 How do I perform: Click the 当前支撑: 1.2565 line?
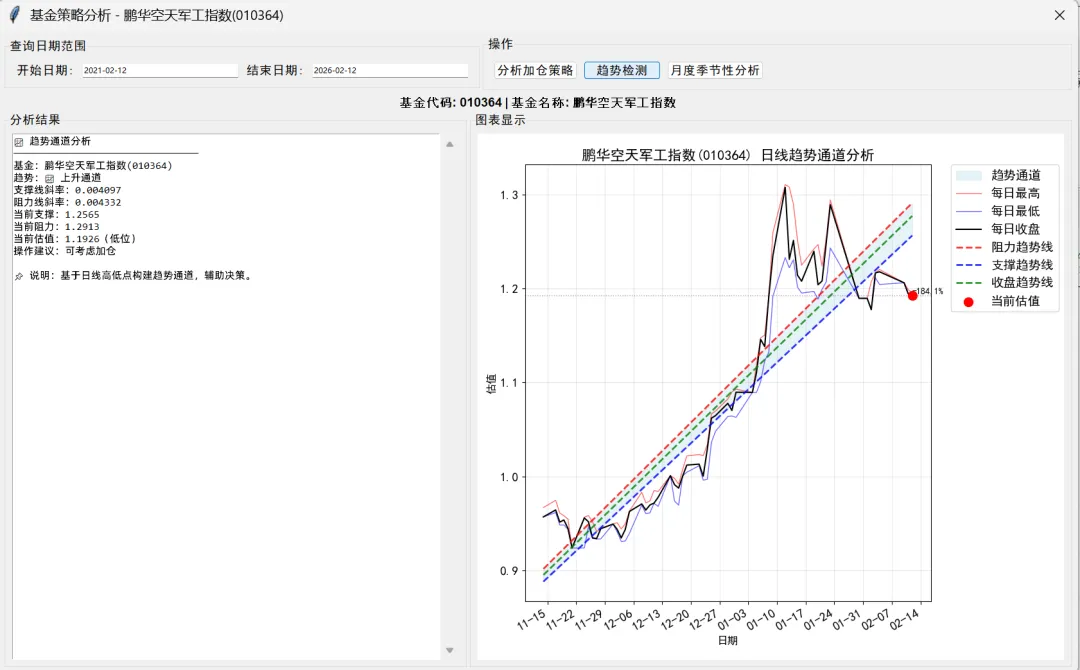point(56,215)
